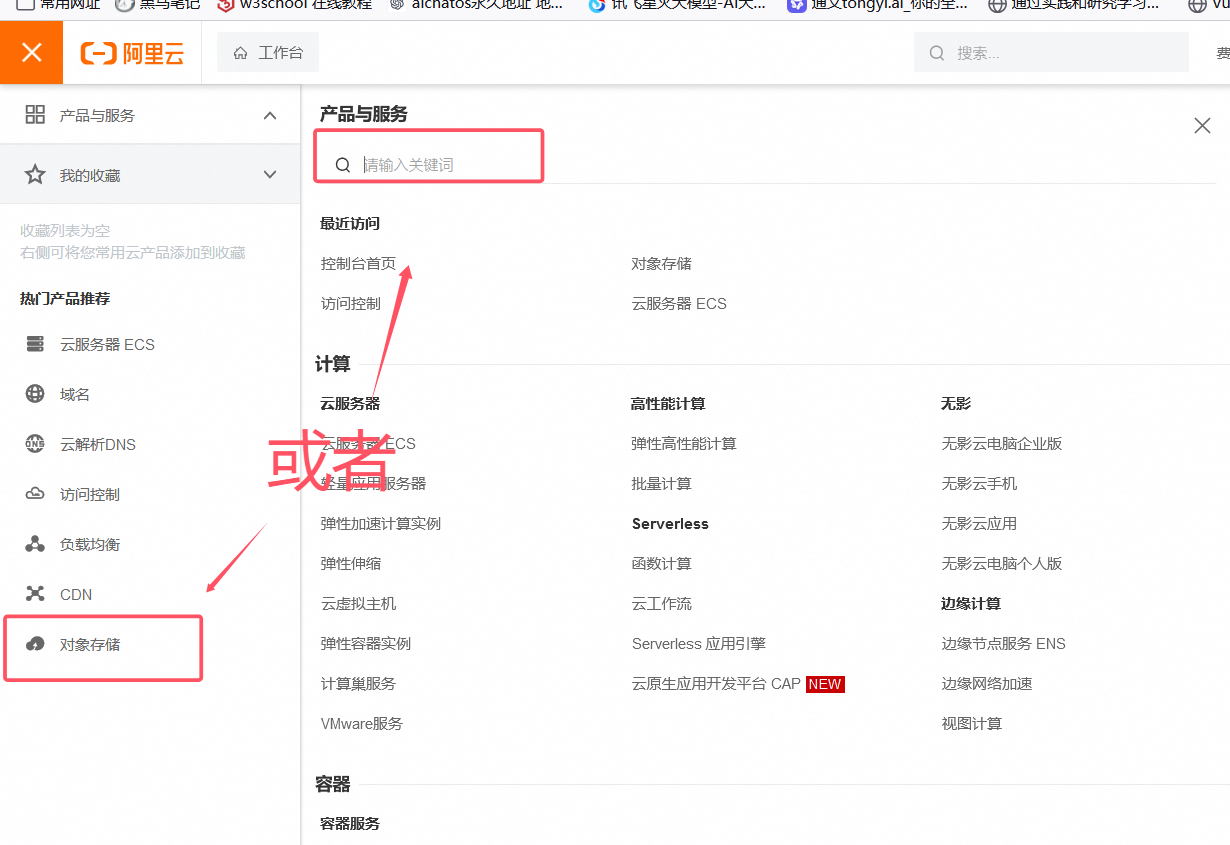1230x845 pixels.
Task: Open 计算巢服务 link
Action: click(x=358, y=684)
